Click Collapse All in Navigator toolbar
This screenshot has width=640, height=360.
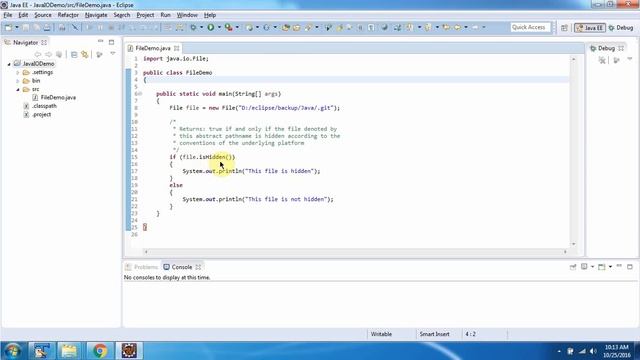click(74, 54)
